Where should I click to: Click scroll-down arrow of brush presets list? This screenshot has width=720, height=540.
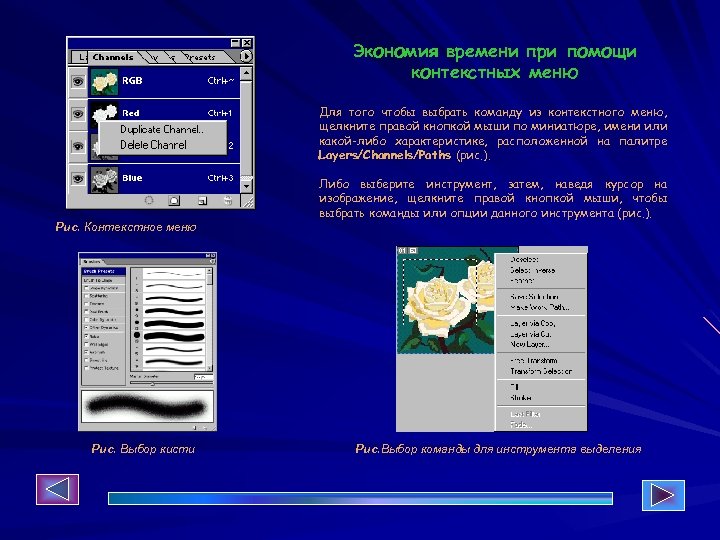point(209,368)
